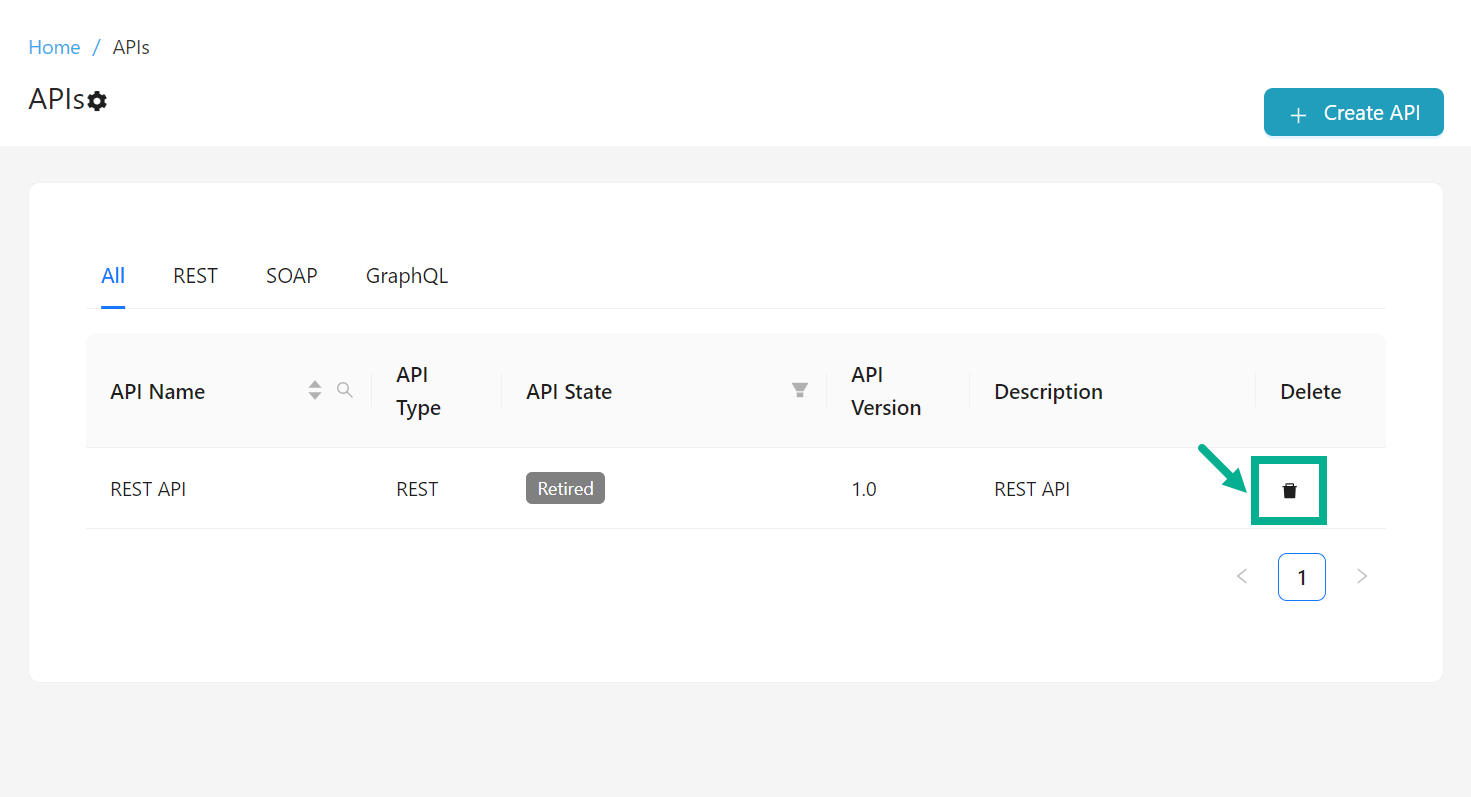
Task: Click the REST API text in Description column
Action: [x=1031, y=489]
